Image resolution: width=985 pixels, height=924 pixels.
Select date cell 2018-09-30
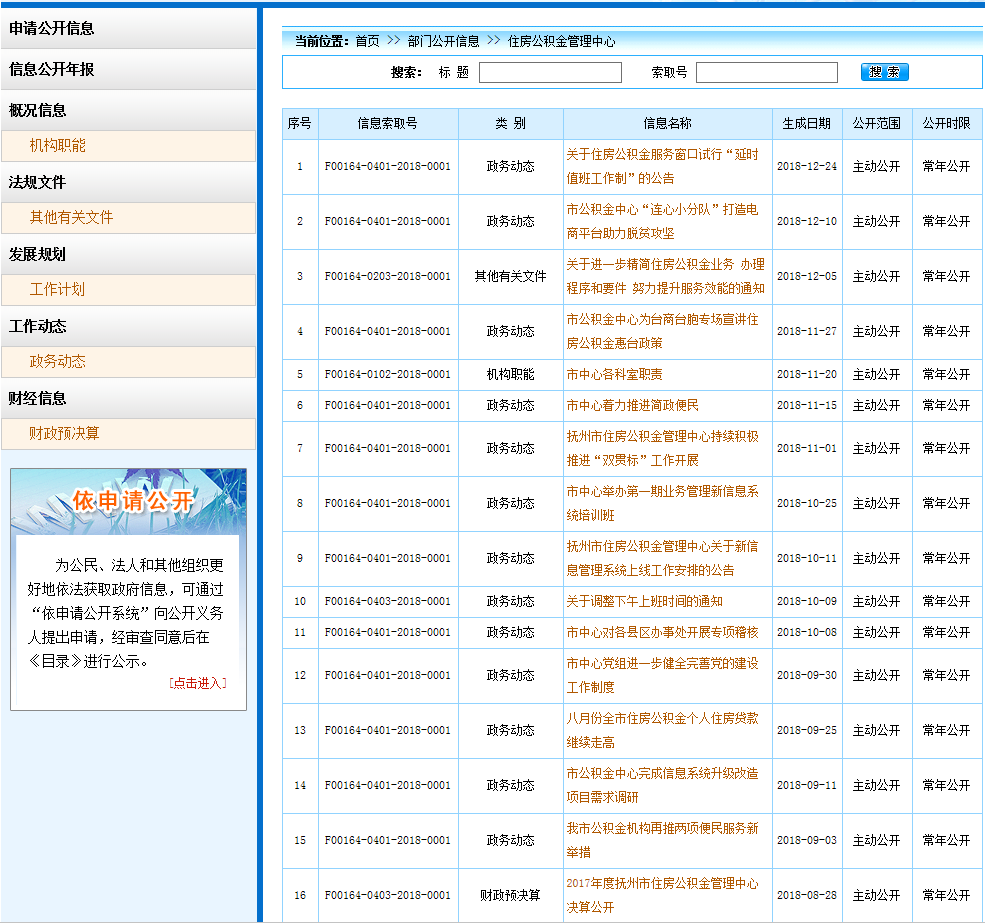807,675
